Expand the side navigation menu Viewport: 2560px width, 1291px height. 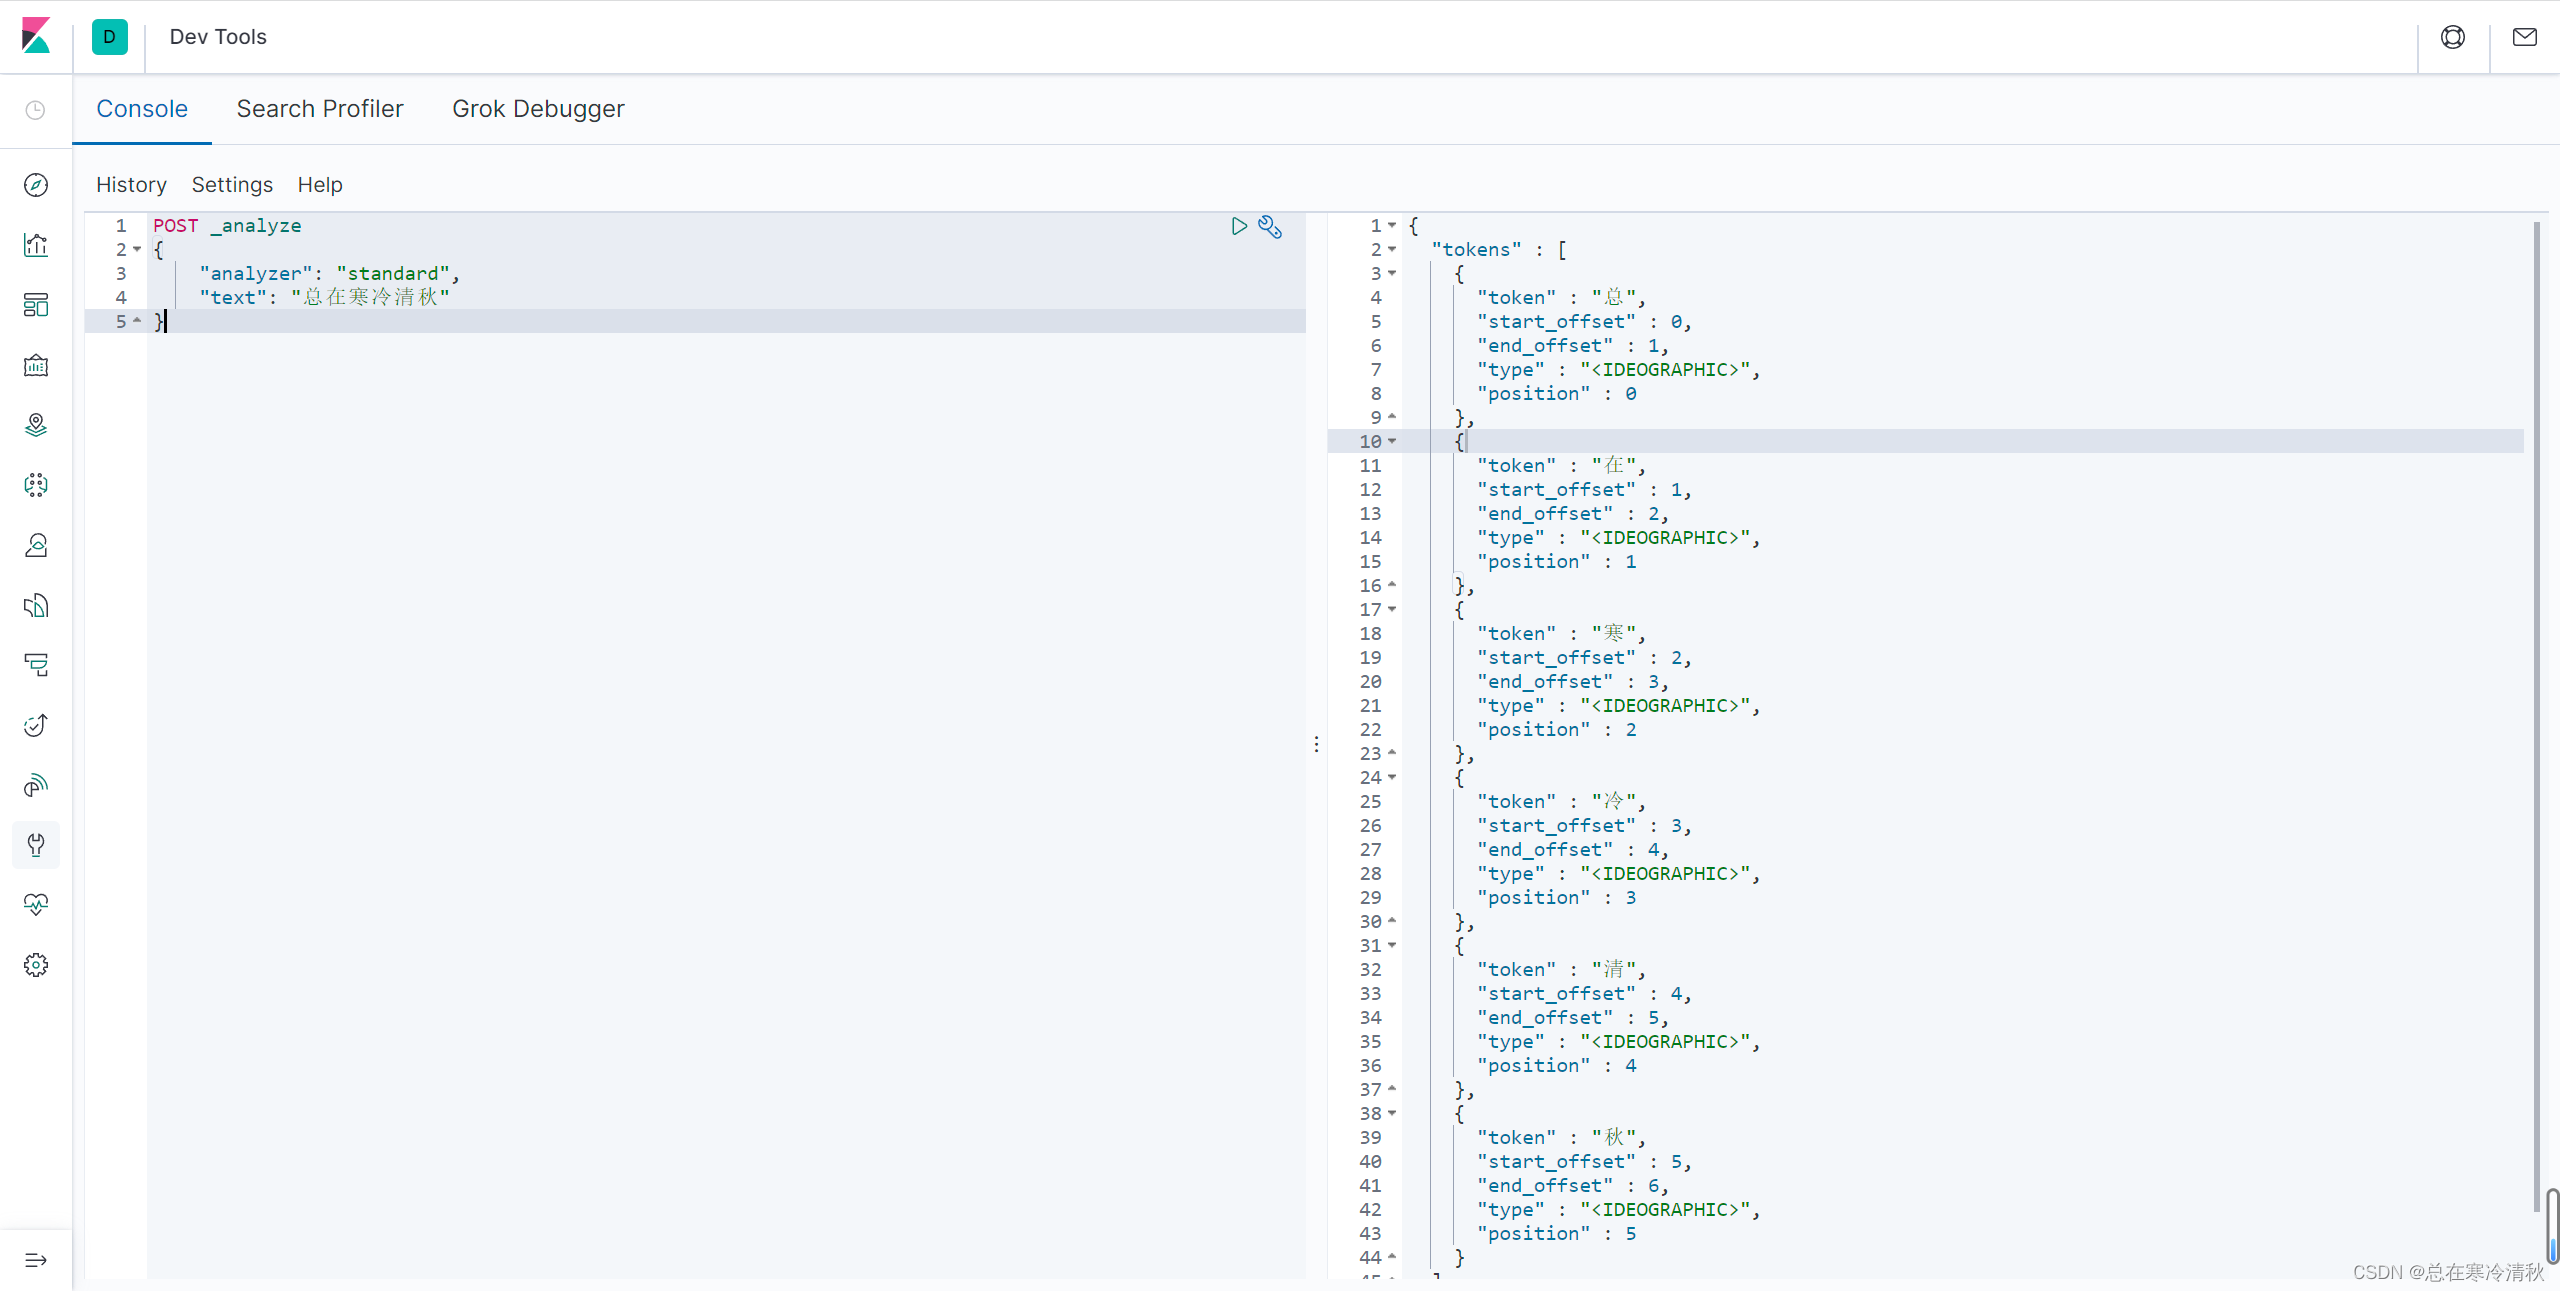pyautogui.click(x=36, y=1260)
